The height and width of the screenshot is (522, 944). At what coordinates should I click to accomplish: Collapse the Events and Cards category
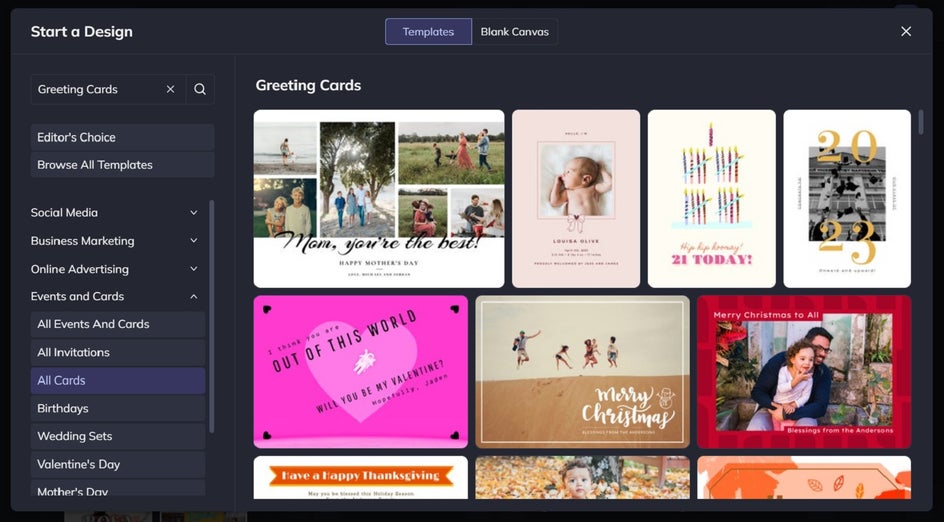click(x=114, y=296)
